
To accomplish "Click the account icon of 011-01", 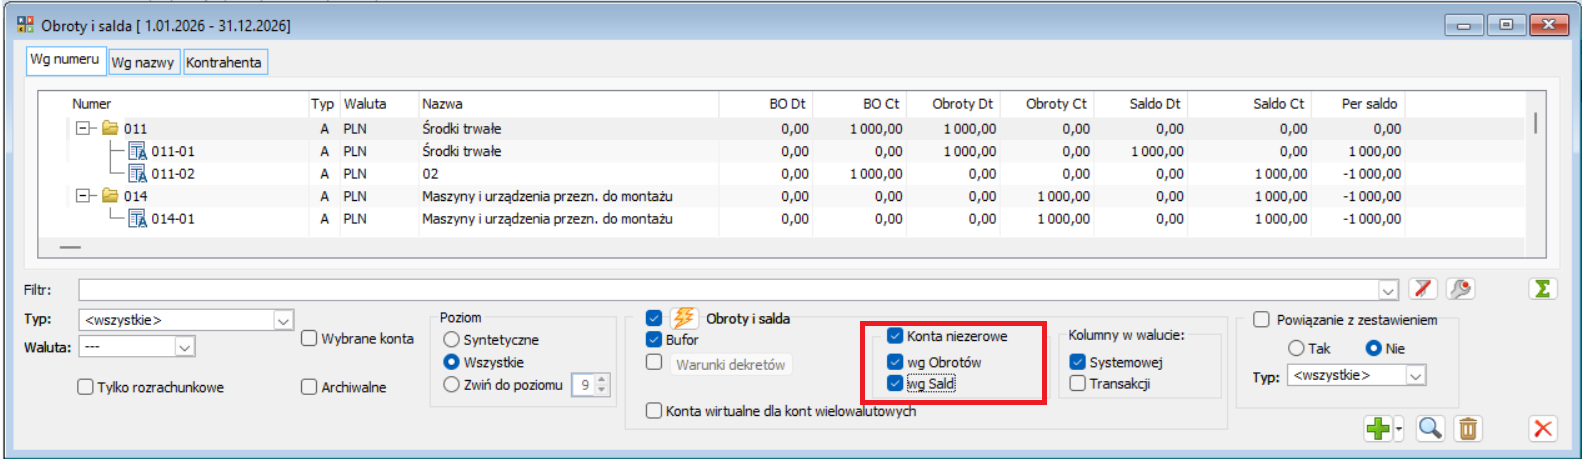I will coord(138,151).
